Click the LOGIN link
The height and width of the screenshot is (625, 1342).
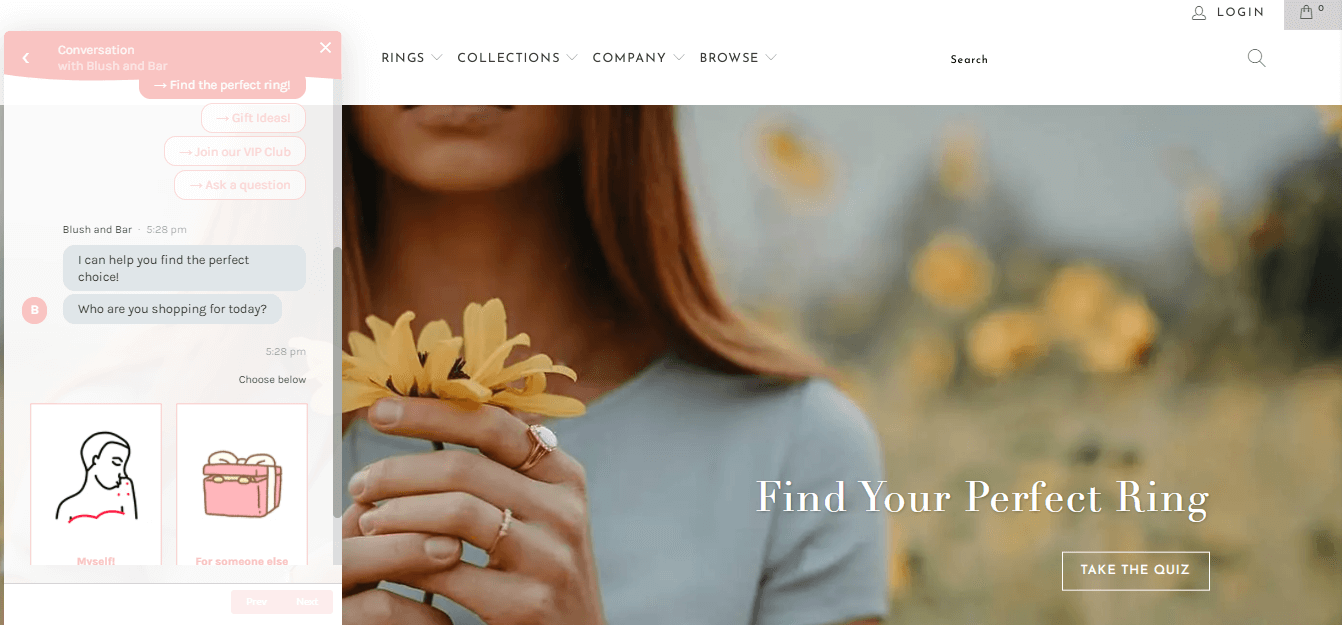[x=1241, y=13]
